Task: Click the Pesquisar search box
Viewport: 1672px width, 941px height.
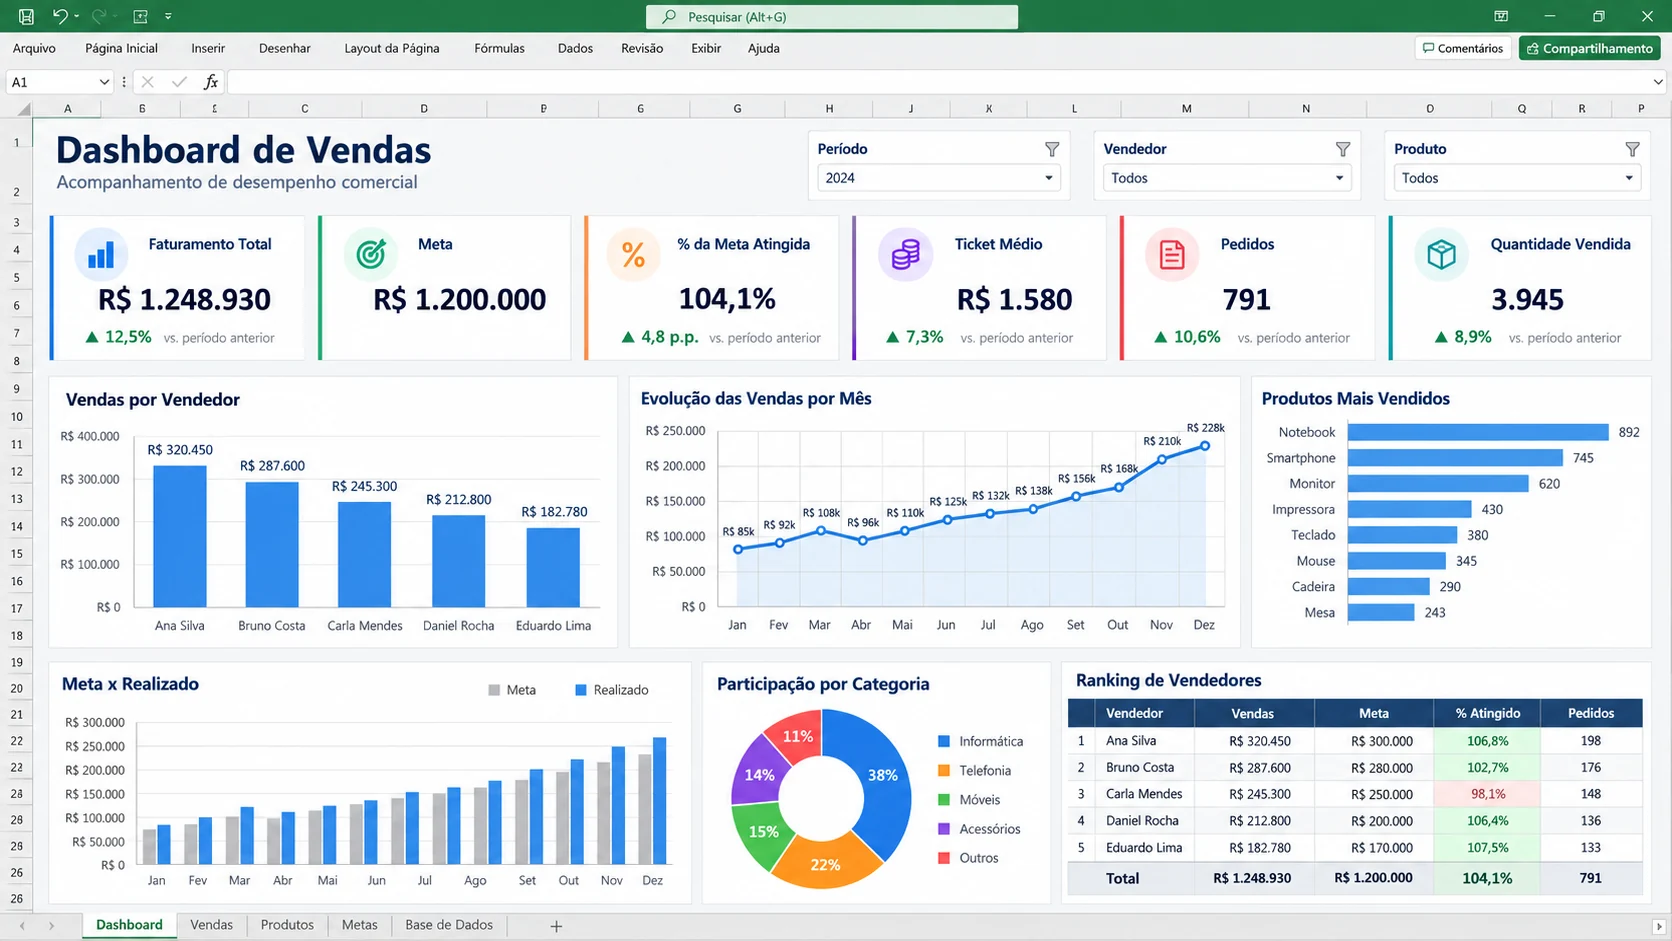Action: click(832, 16)
